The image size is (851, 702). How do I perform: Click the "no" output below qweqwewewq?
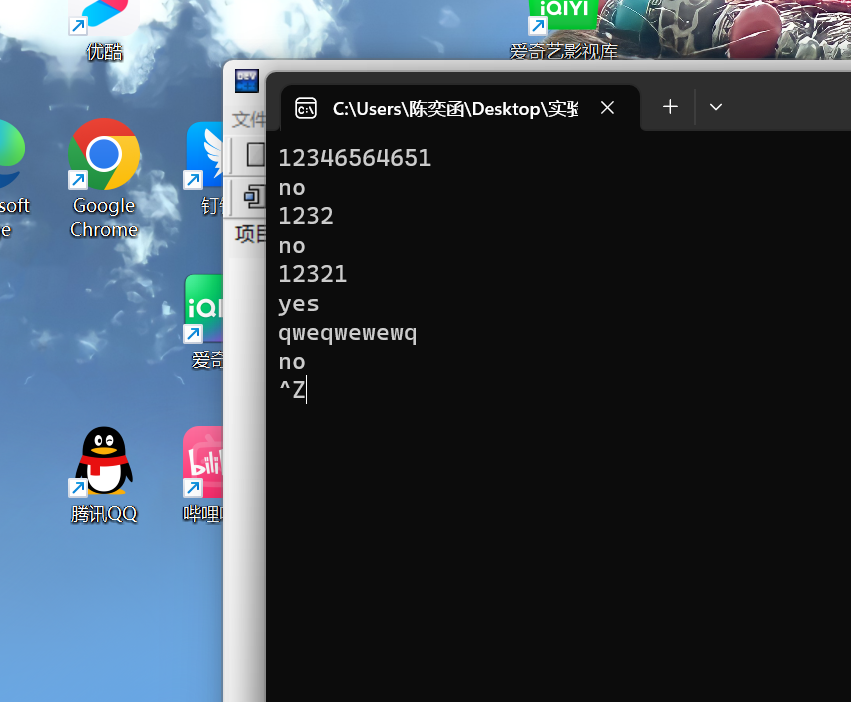pyautogui.click(x=292, y=362)
